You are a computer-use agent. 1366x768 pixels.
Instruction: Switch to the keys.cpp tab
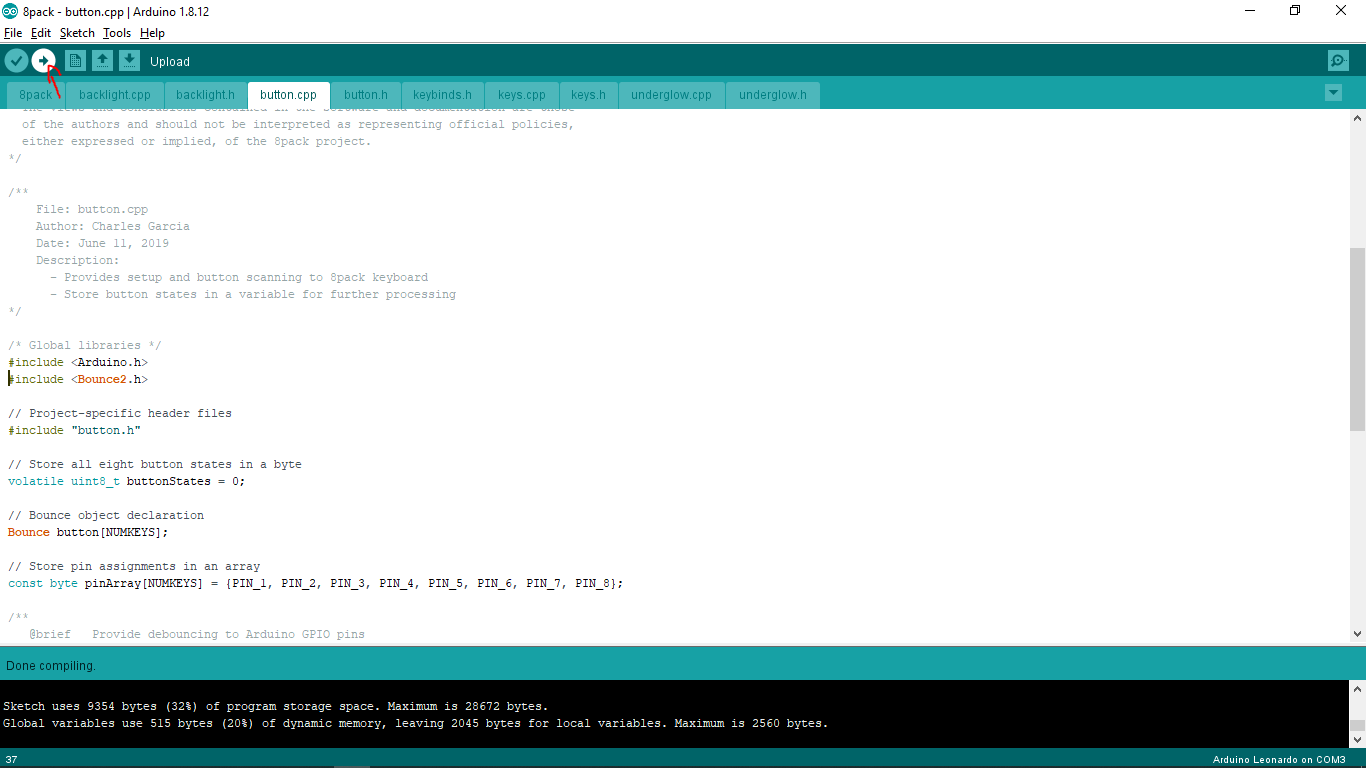522,95
